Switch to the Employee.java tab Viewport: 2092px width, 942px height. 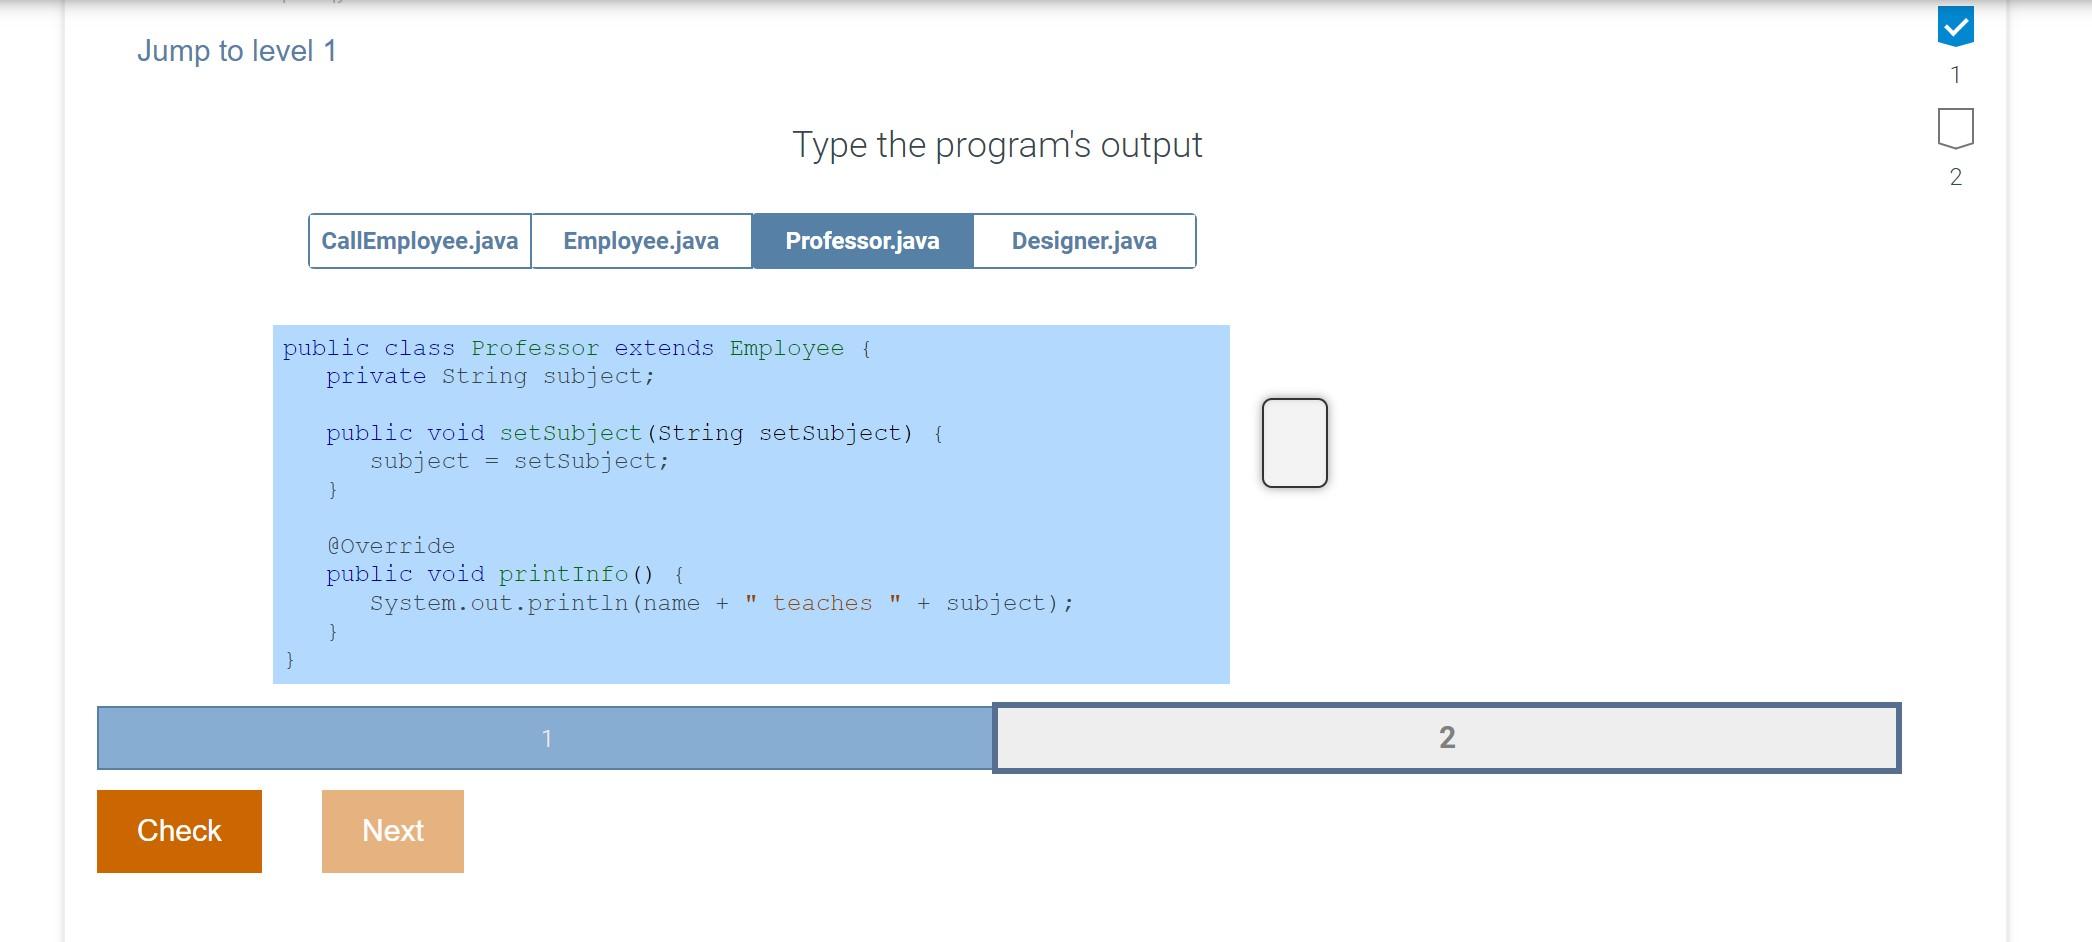[641, 240]
